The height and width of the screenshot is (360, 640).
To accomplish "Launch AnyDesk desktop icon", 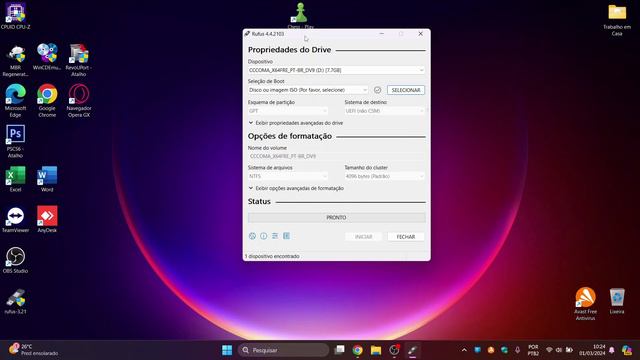I will pyautogui.click(x=47, y=220).
